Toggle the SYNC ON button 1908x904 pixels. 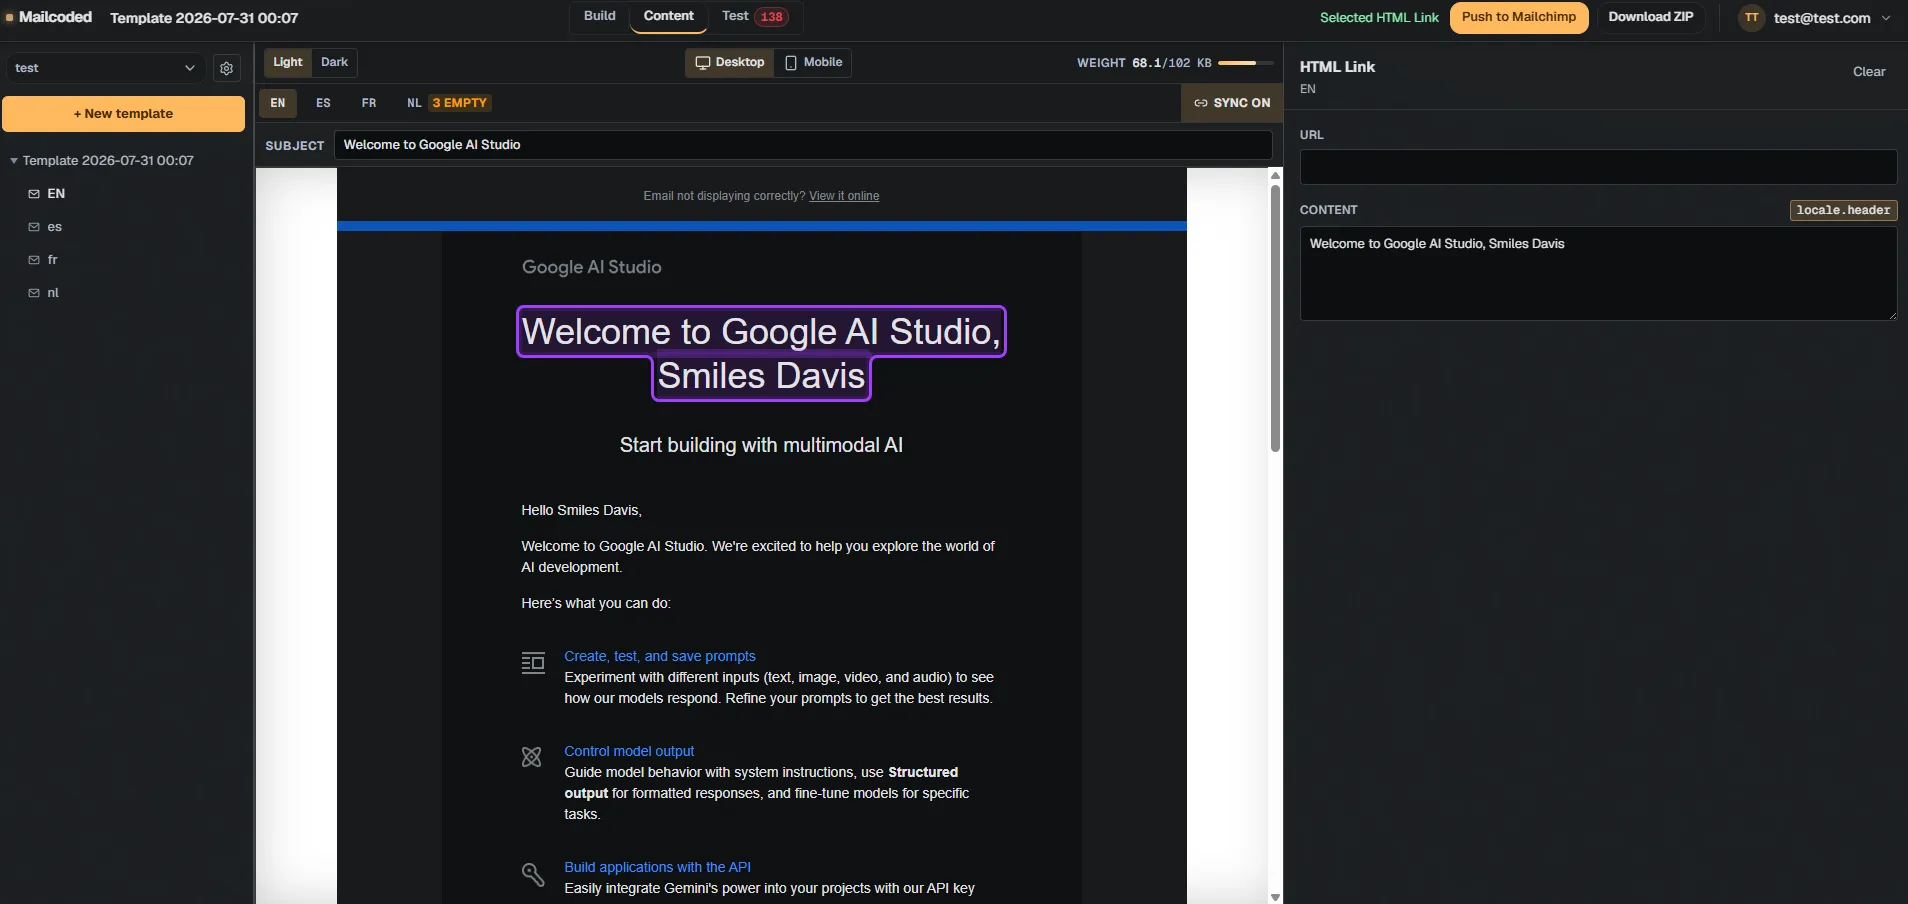(1232, 103)
